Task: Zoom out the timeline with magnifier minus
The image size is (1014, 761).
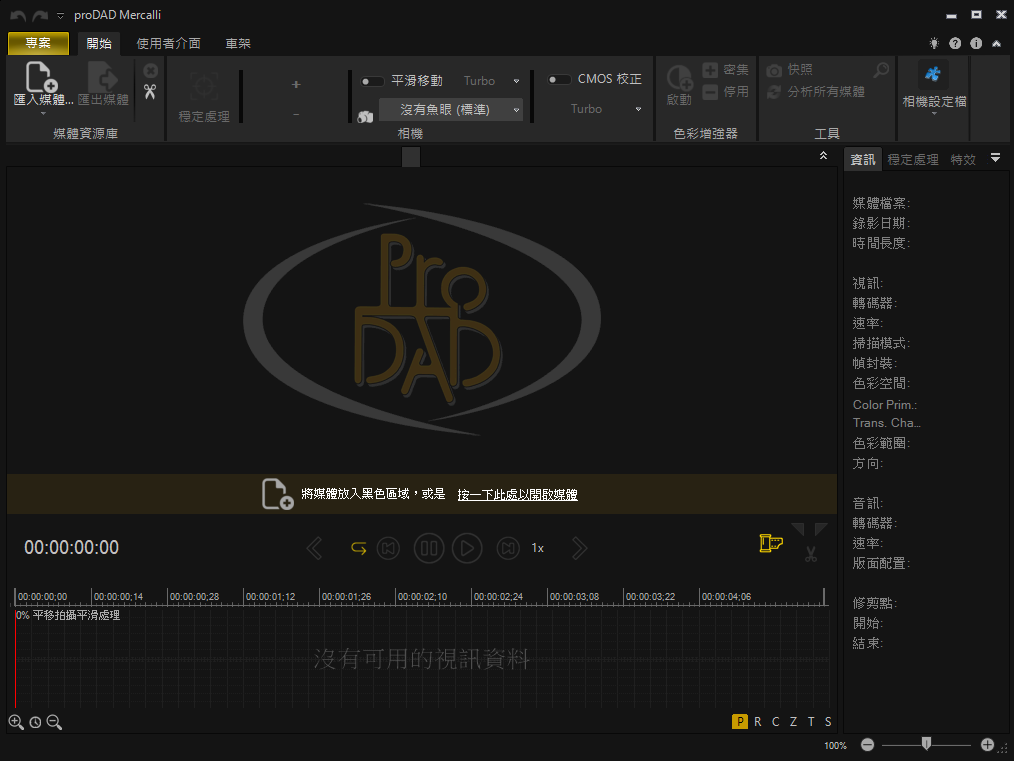Action: 54,722
